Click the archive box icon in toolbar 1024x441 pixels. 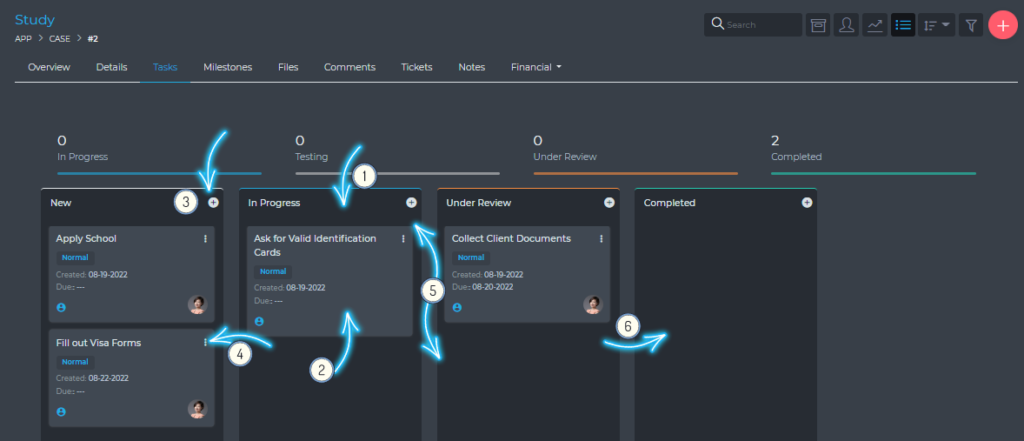819,25
